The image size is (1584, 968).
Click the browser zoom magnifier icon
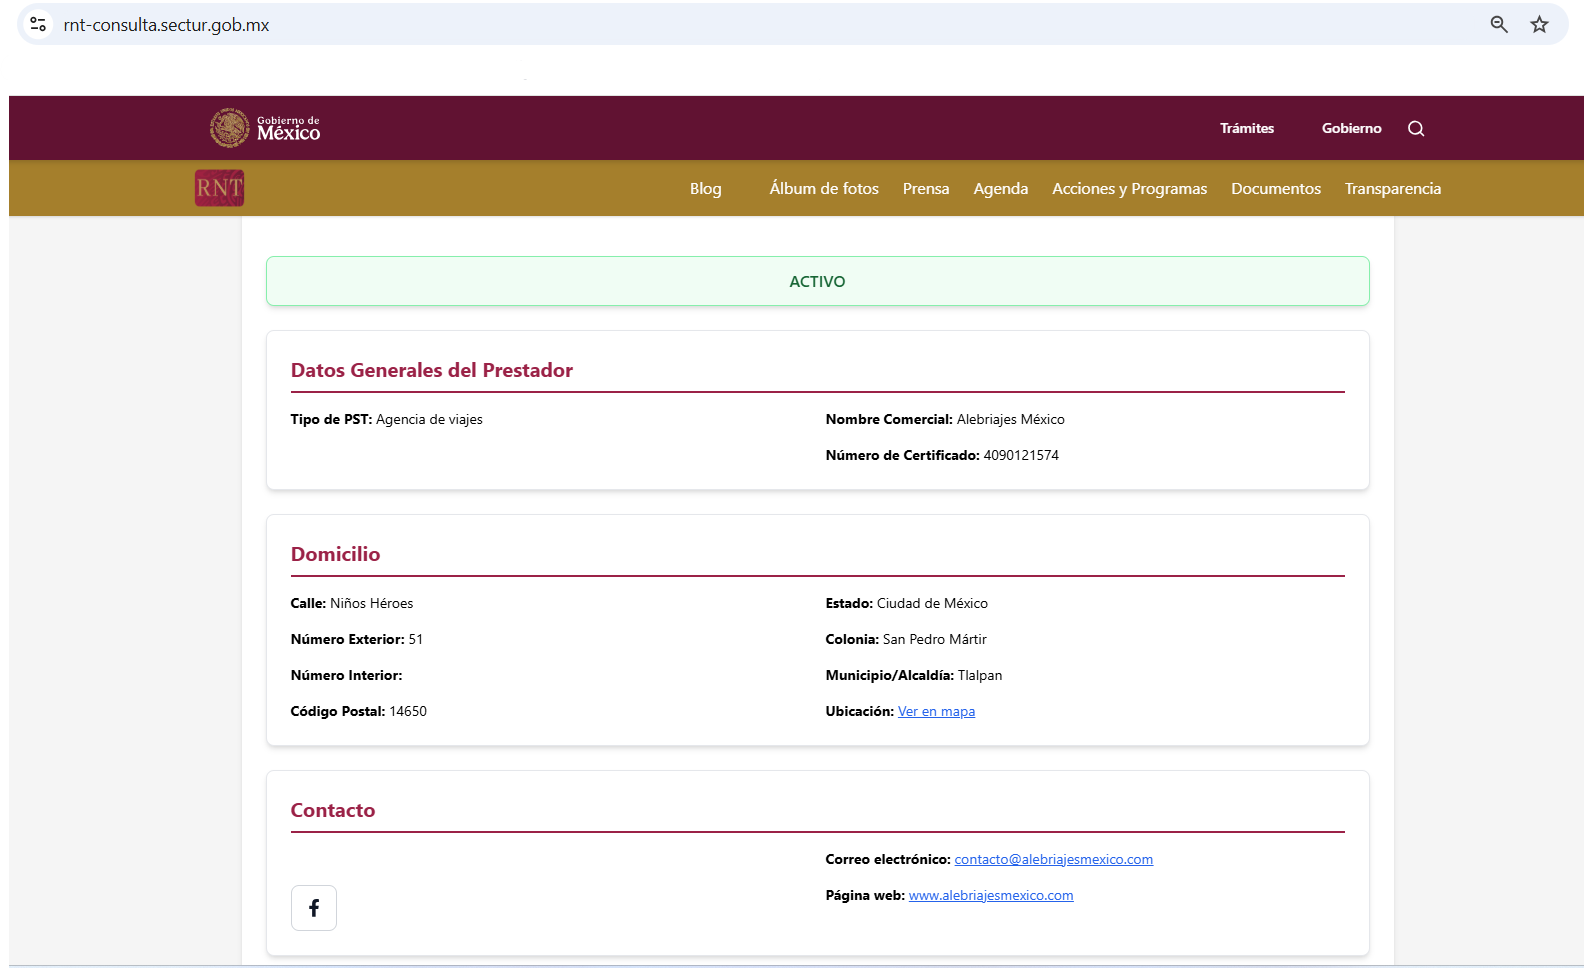(1498, 25)
